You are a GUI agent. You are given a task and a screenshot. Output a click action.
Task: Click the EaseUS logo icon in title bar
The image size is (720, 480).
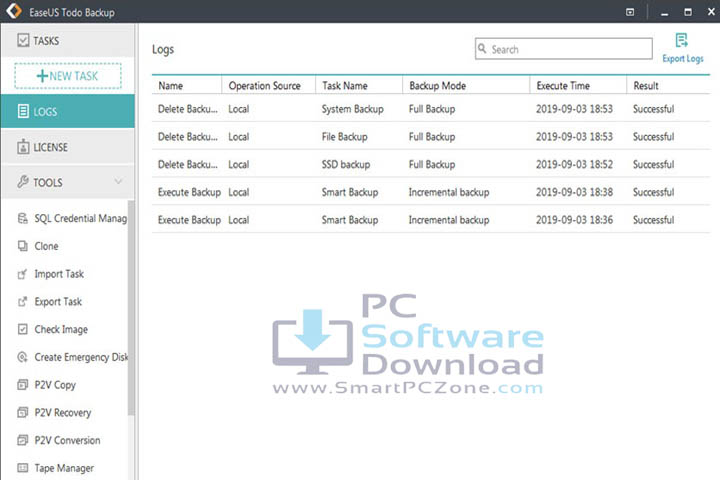pyautogui.click(x=14, y=11)
